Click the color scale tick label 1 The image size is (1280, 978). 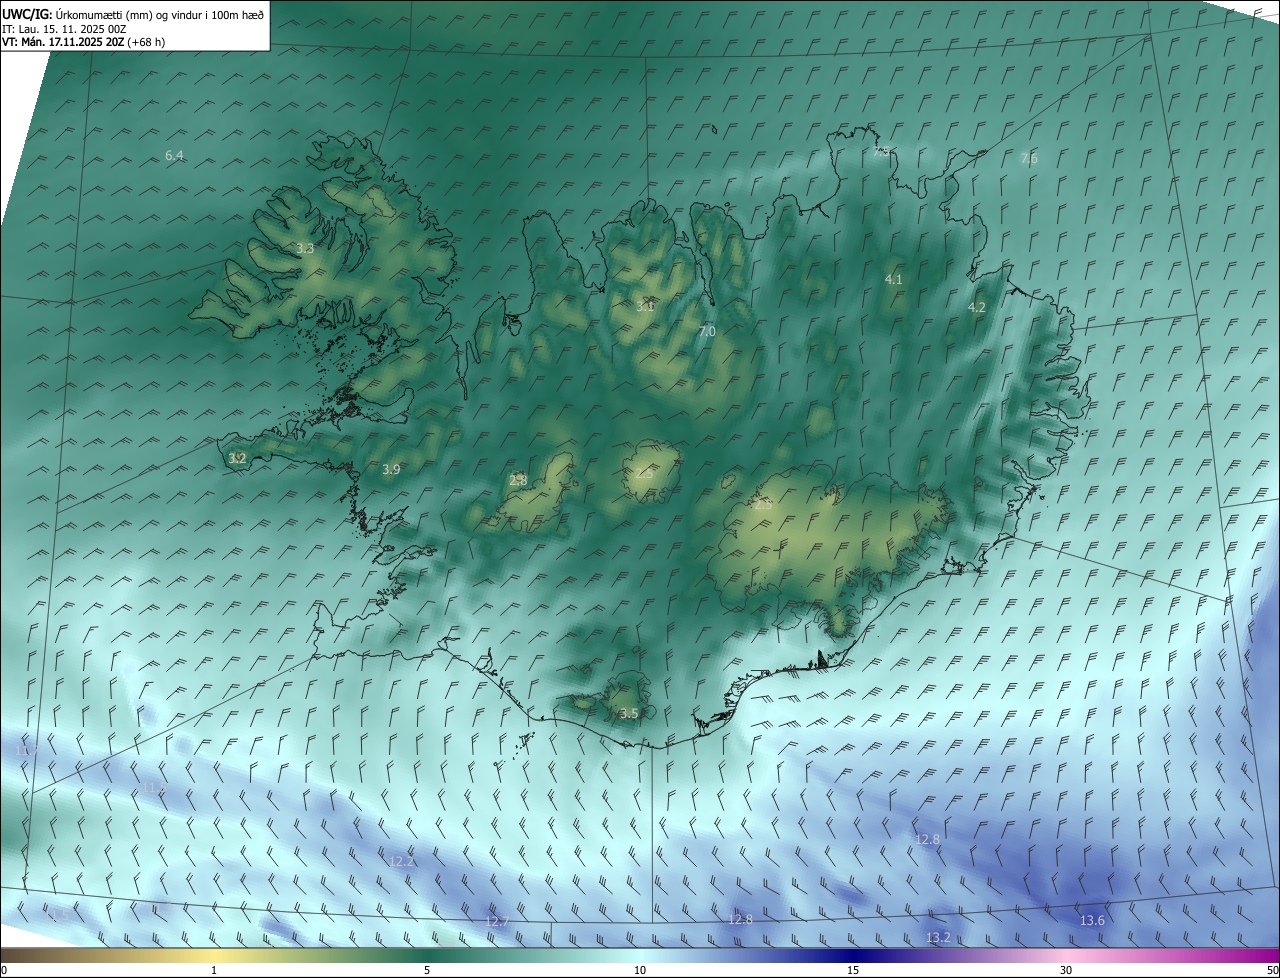pos(214,970)
